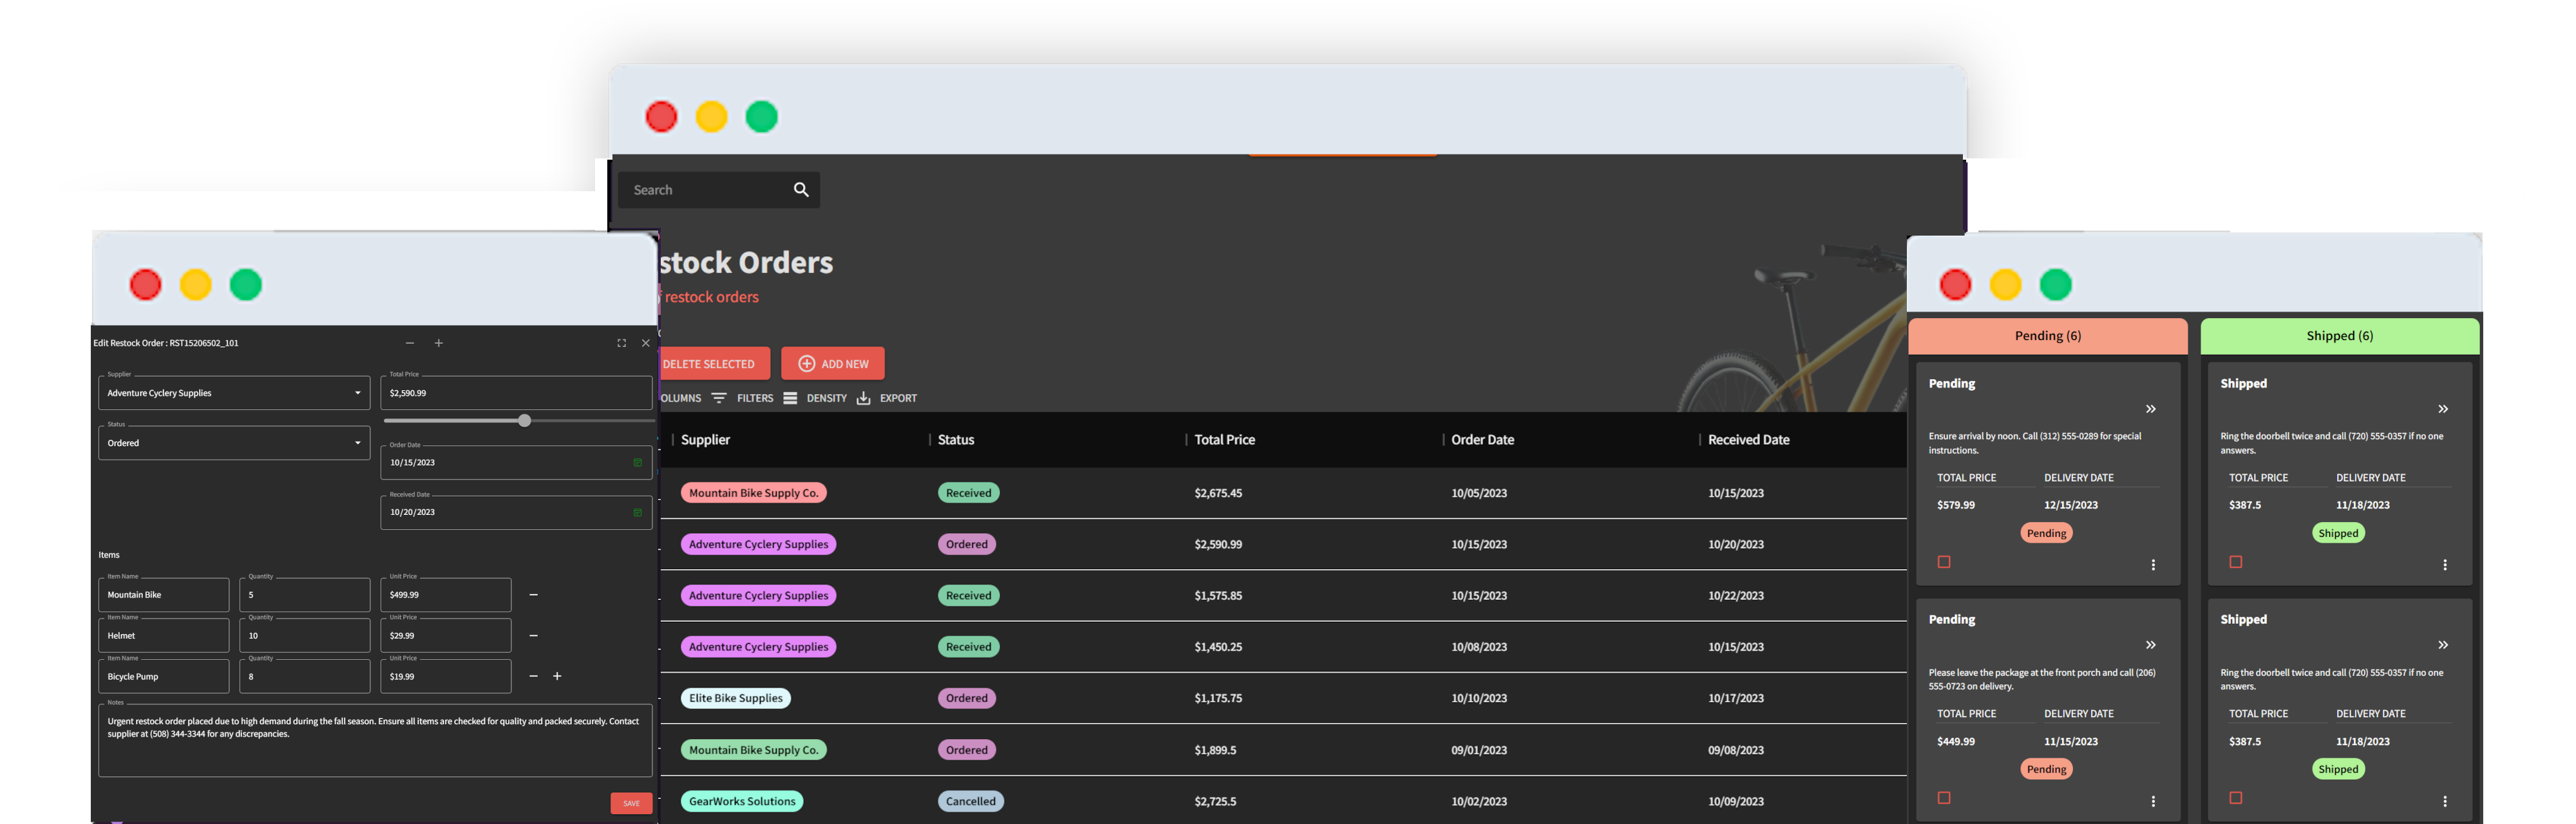The height and width of the screenshot is (824, 2576).
Task: Open three-dot menu on $449.99 Pending card
Action: (x=2153, y=801)
